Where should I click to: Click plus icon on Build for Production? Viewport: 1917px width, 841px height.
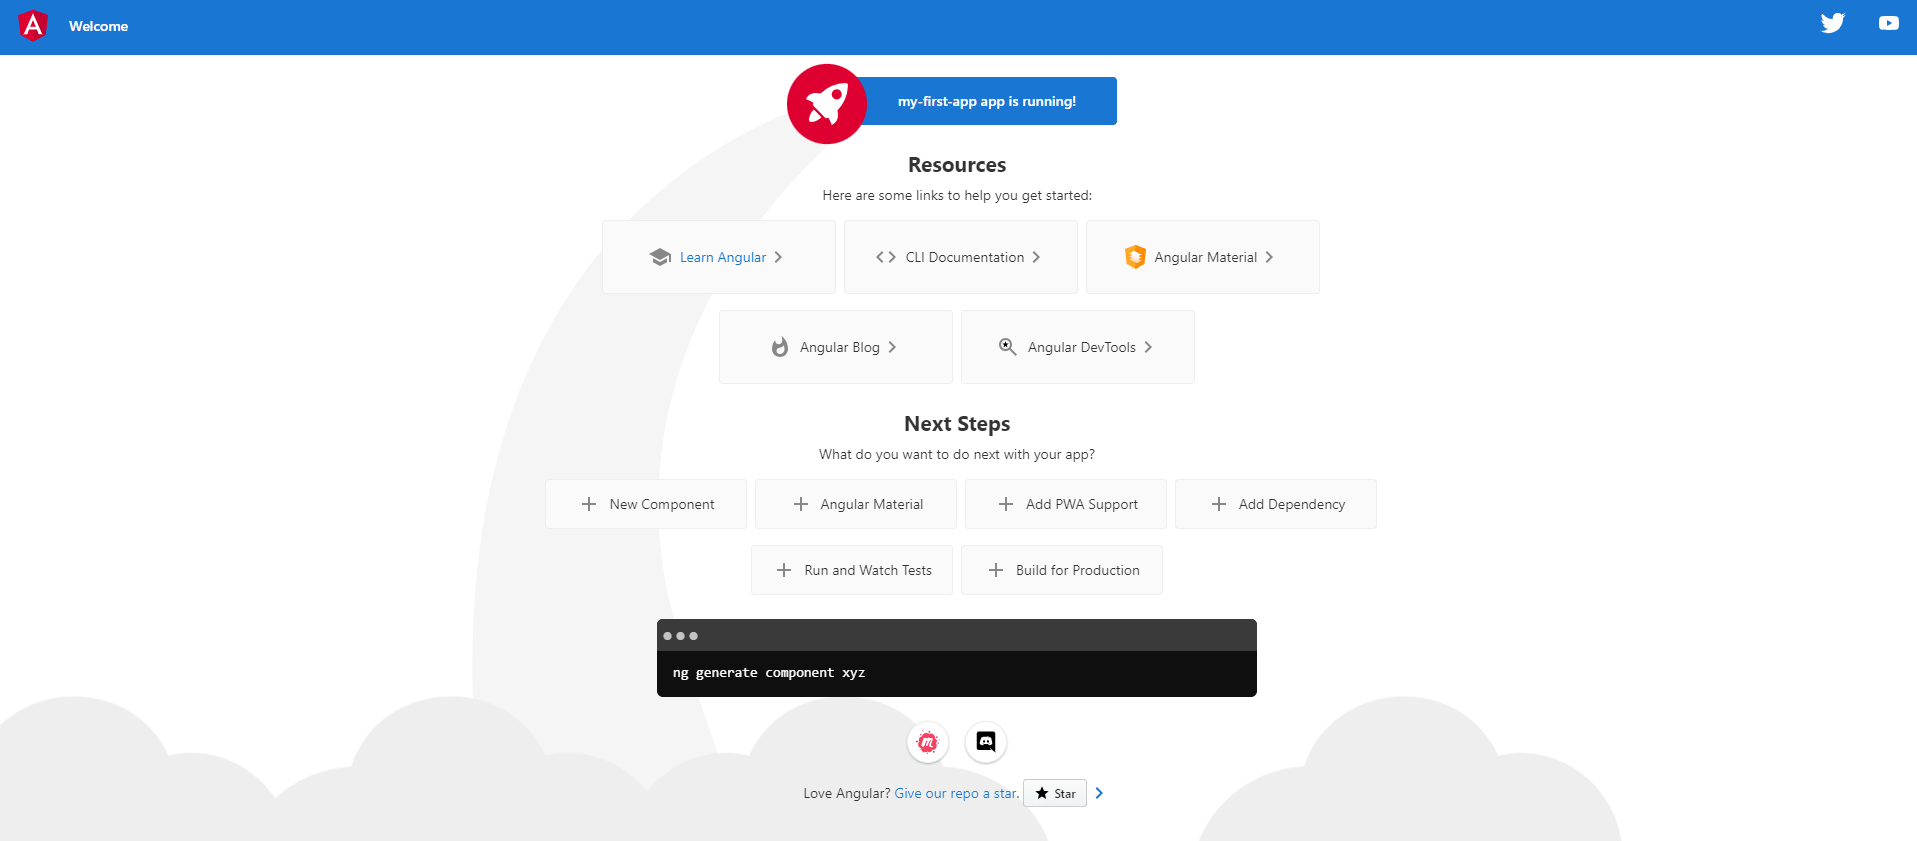tap(996, 570)
